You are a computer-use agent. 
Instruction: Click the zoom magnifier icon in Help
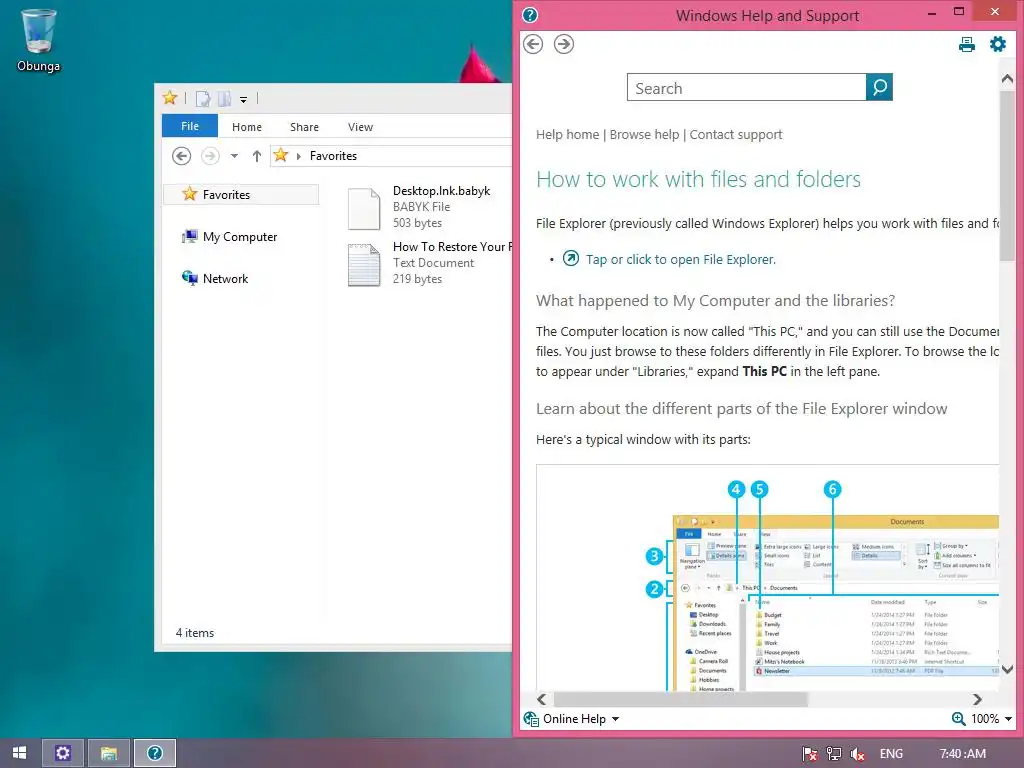(958, 719)
